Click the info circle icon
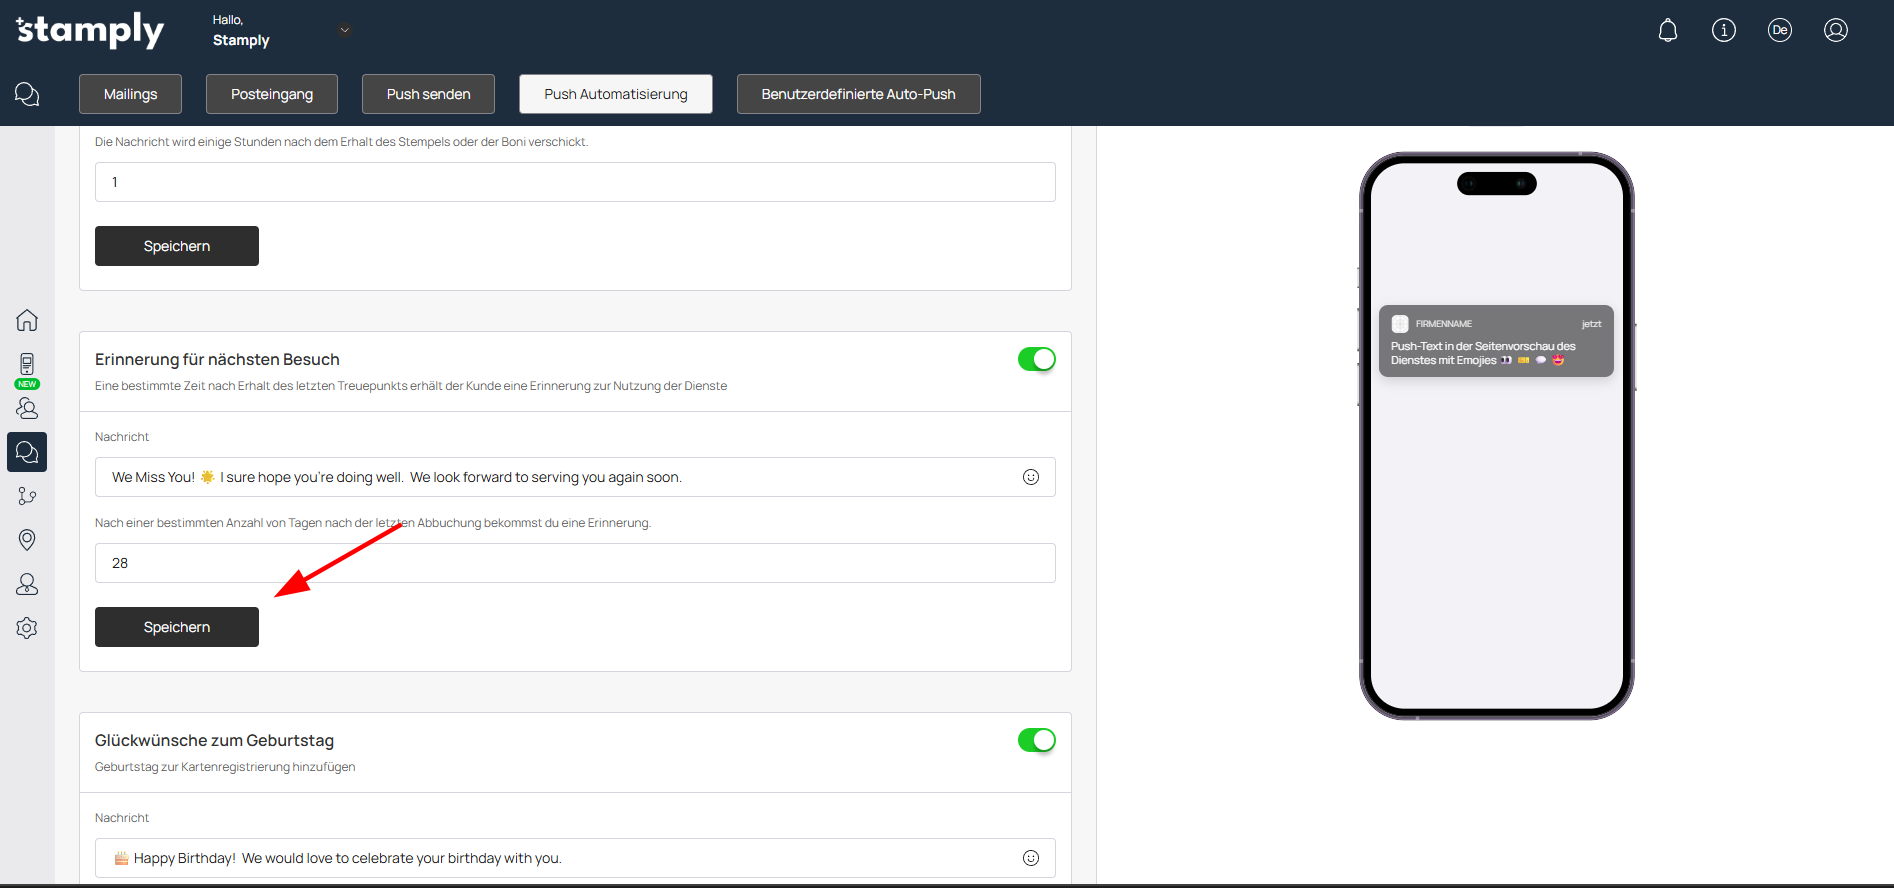 [x=1723, y=31]
